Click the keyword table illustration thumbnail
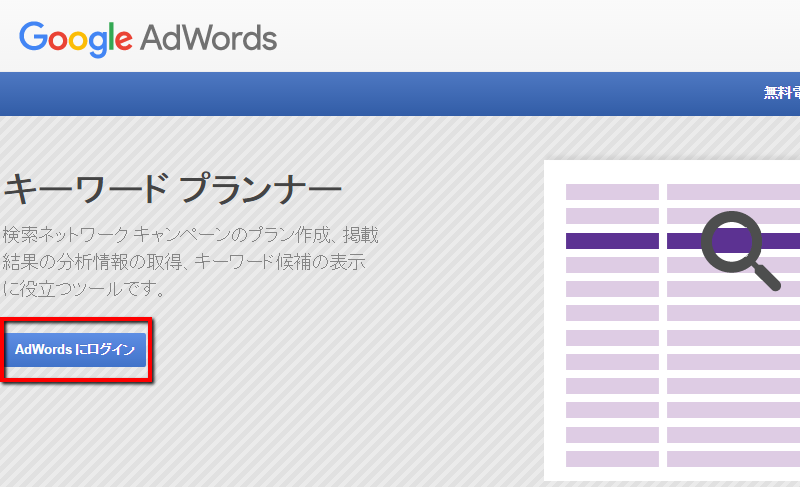Image resolution: width=800 pixels, height=487 pixels. coord(672,320)
